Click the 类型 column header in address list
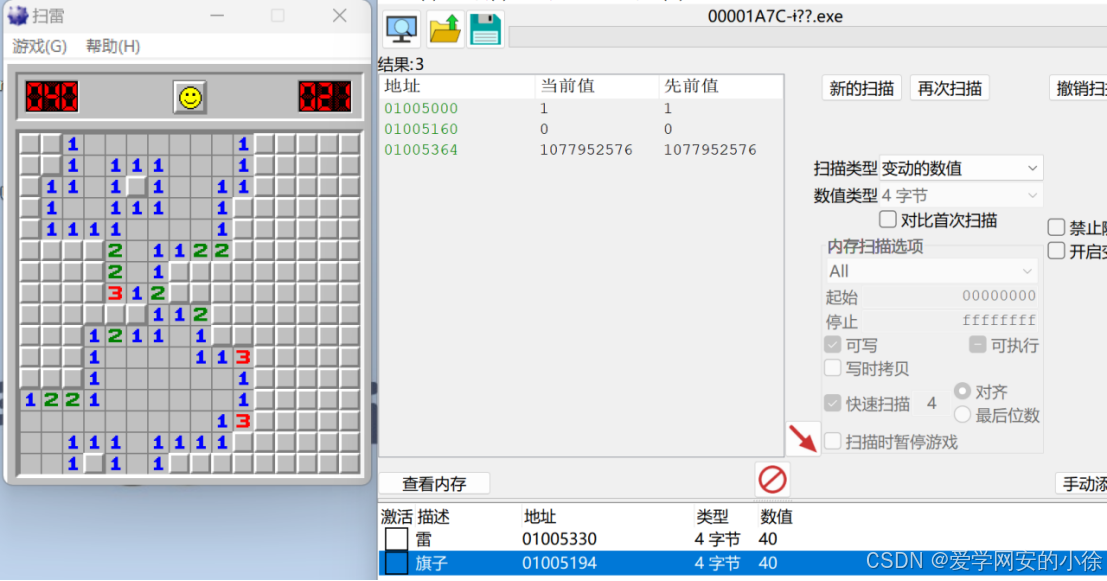 712,517
